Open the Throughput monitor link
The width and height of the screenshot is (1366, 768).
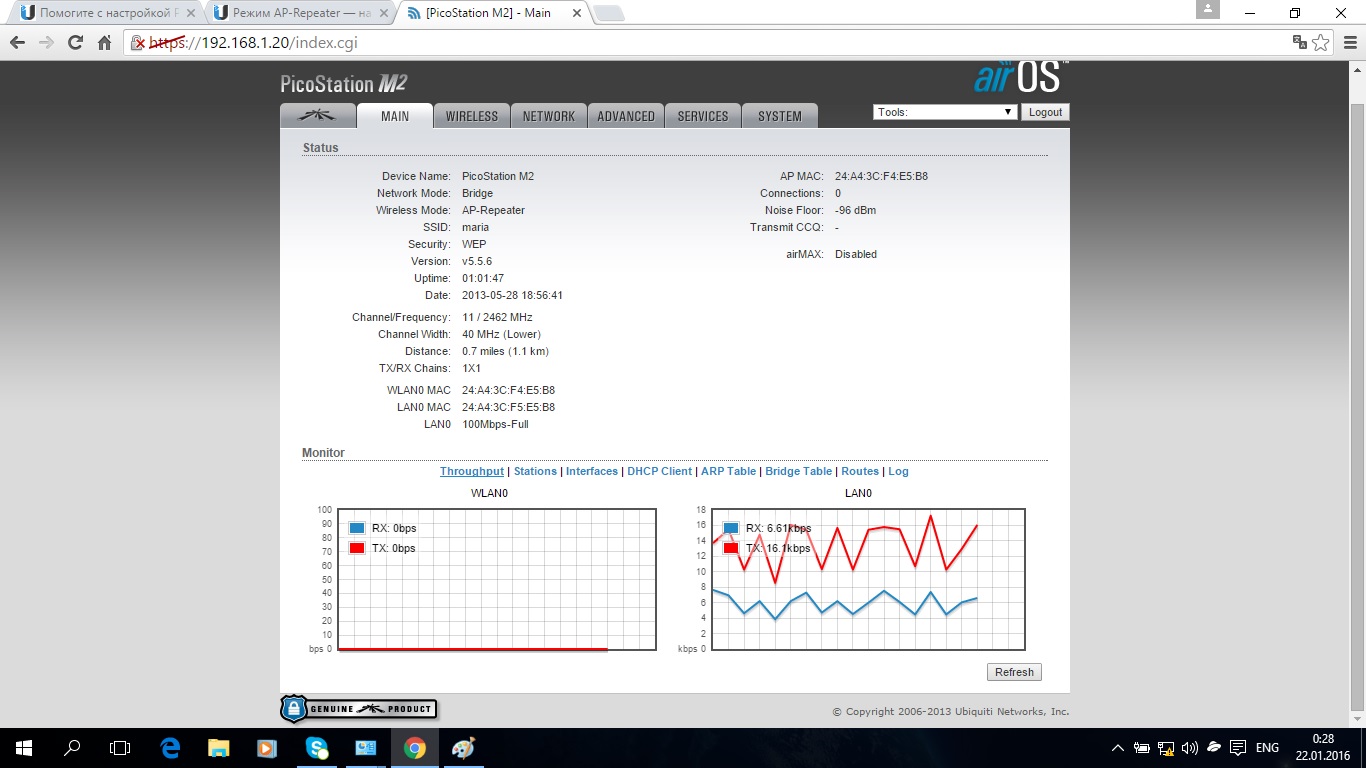[472, 471]
